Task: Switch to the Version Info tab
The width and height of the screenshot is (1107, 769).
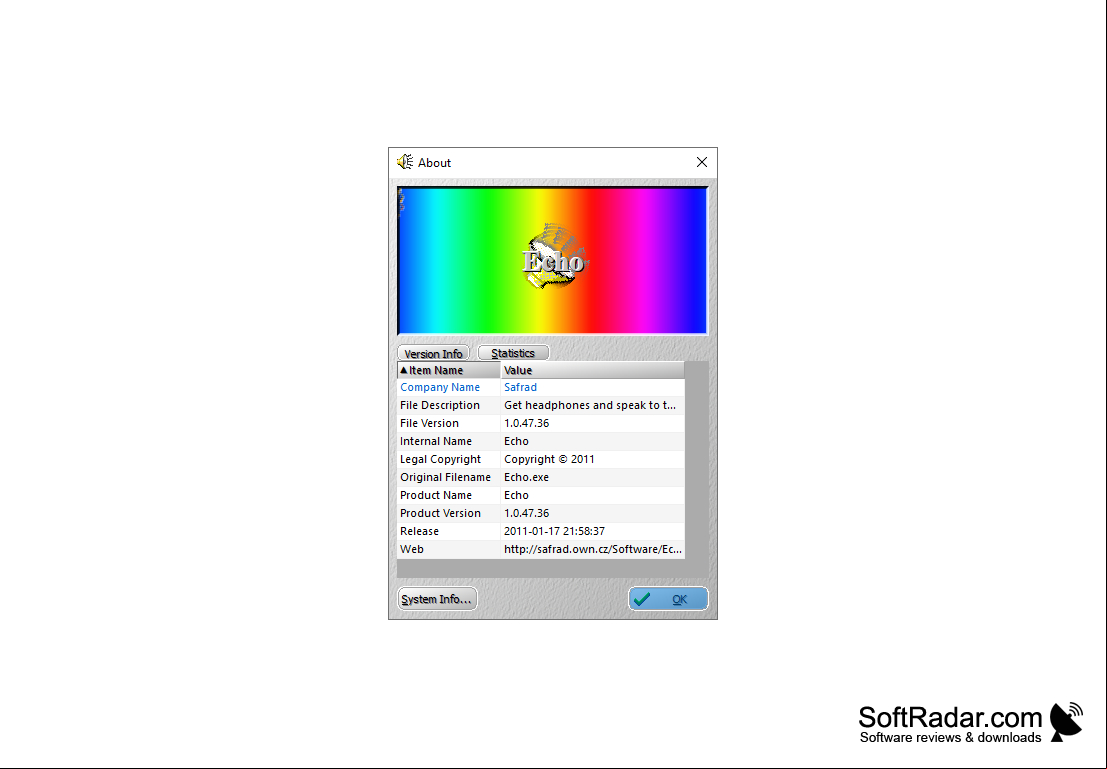Action: [433, 354]
